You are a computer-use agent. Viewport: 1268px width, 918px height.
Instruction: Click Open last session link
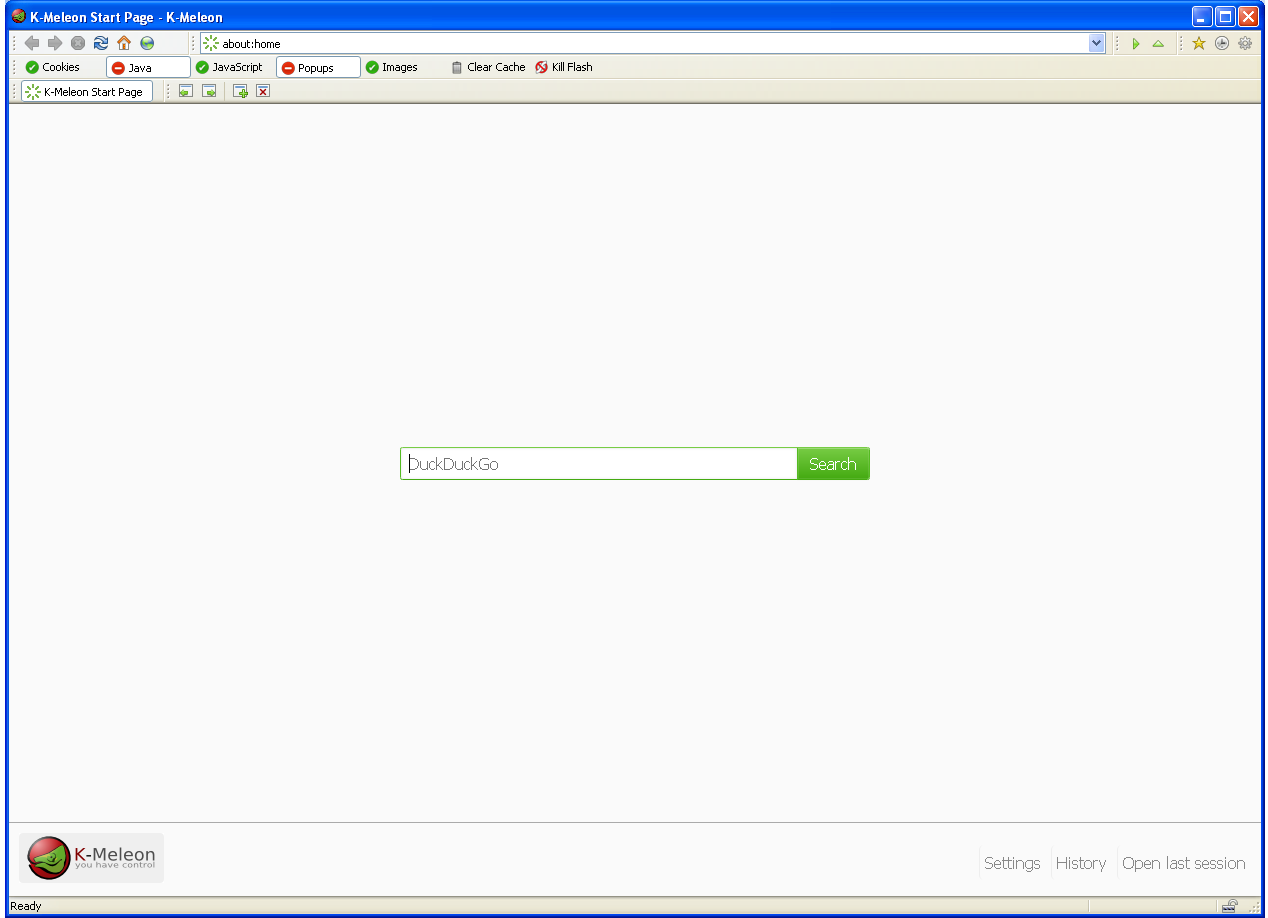(x=1183, y=863)
